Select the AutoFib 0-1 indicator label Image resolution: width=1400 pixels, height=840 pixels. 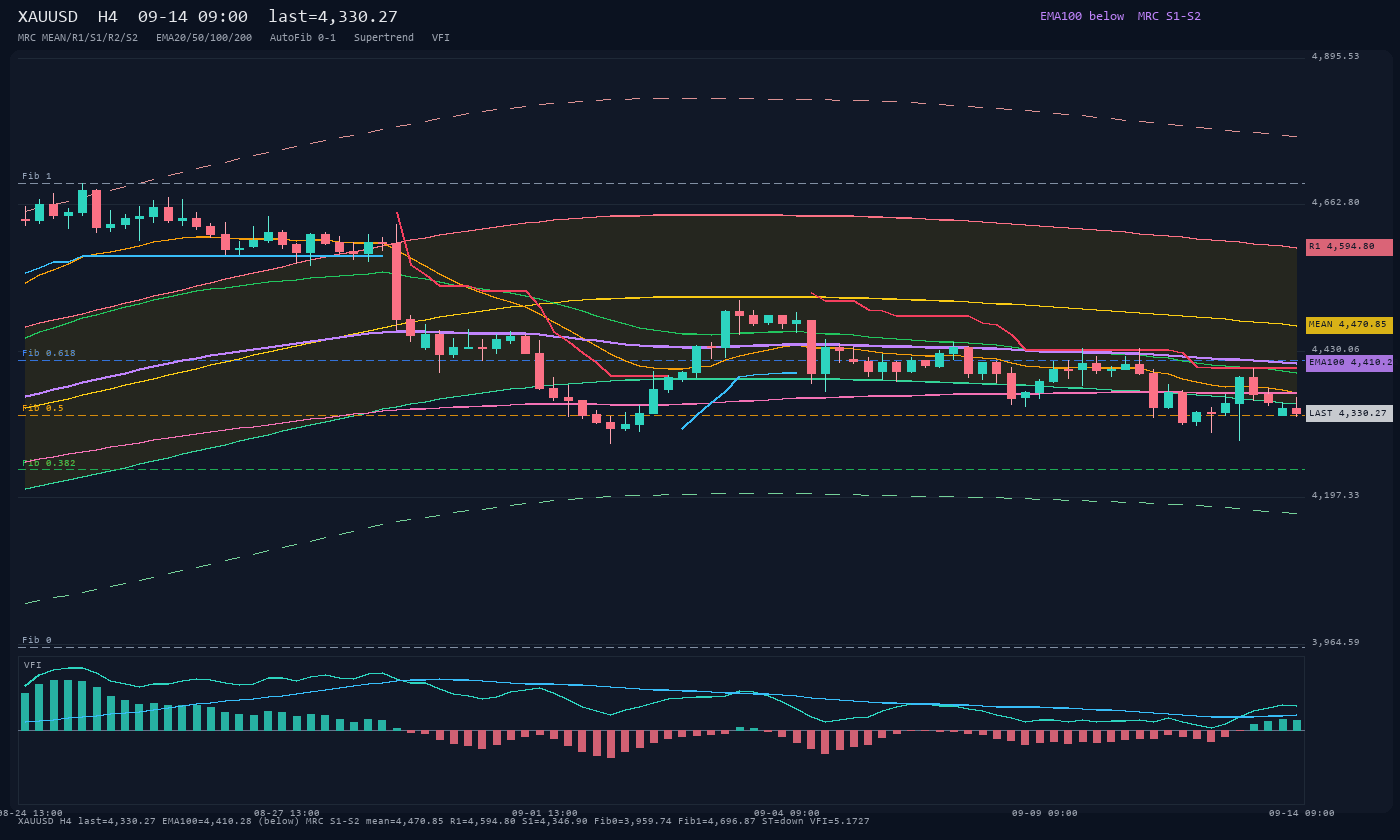pyautogui.click(x=303, y=38)
